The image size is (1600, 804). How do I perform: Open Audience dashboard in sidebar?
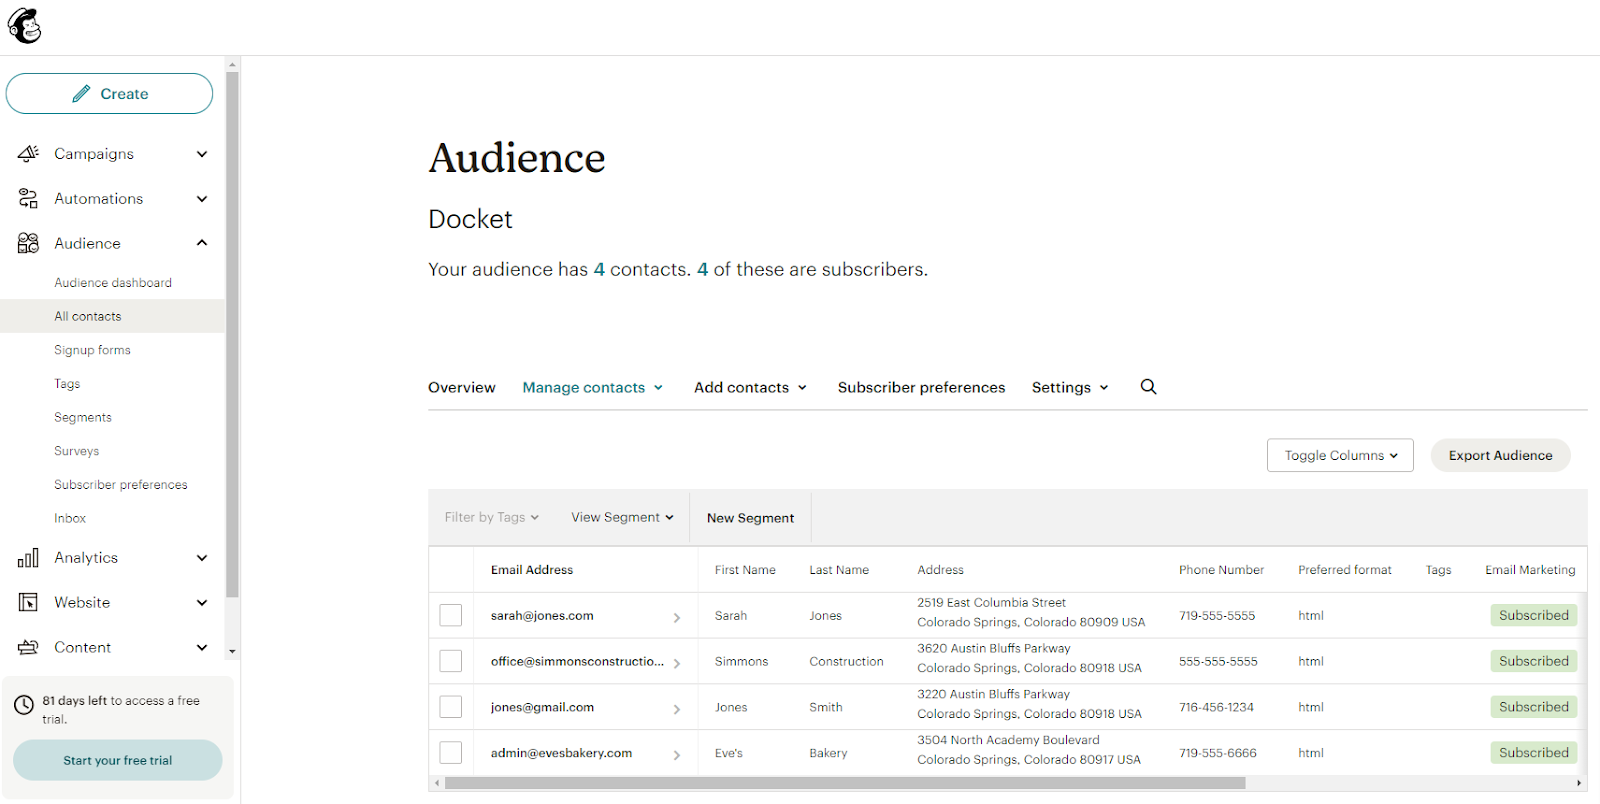(x=113, y=283)
